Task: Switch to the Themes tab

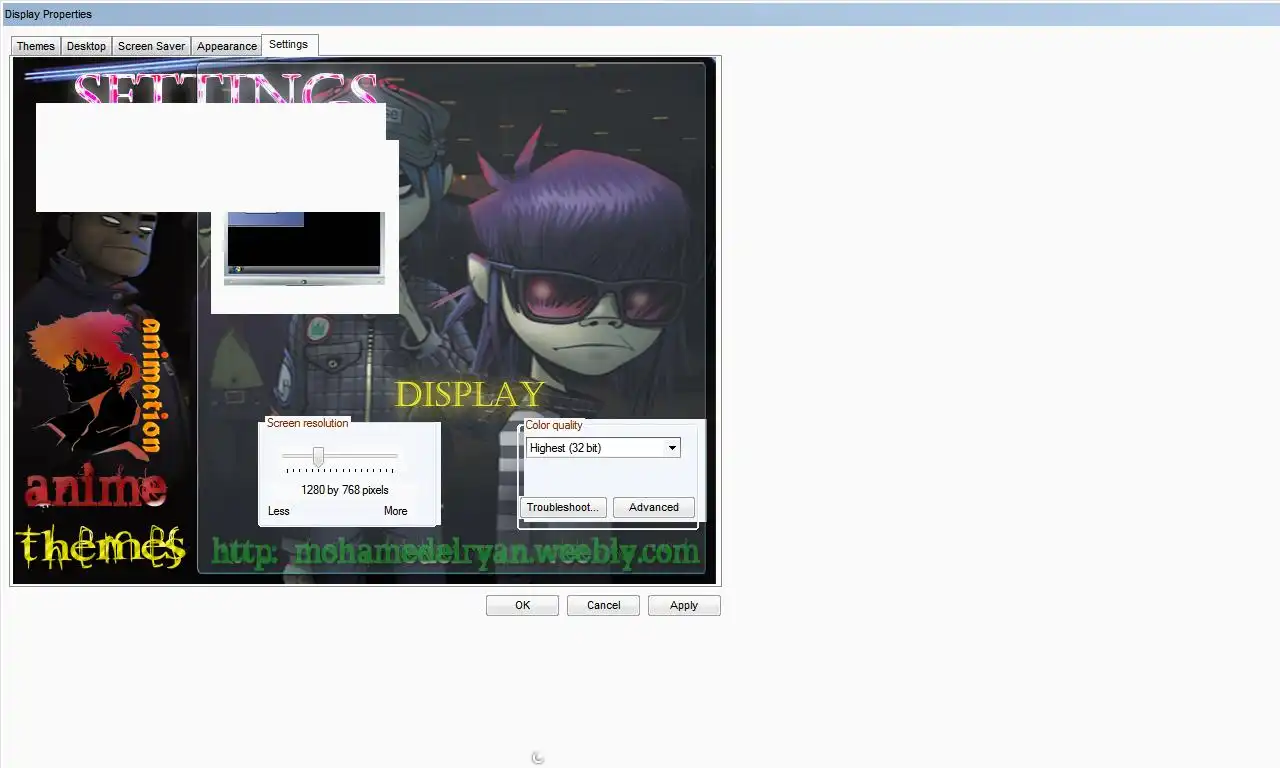Action: point(36,46)
